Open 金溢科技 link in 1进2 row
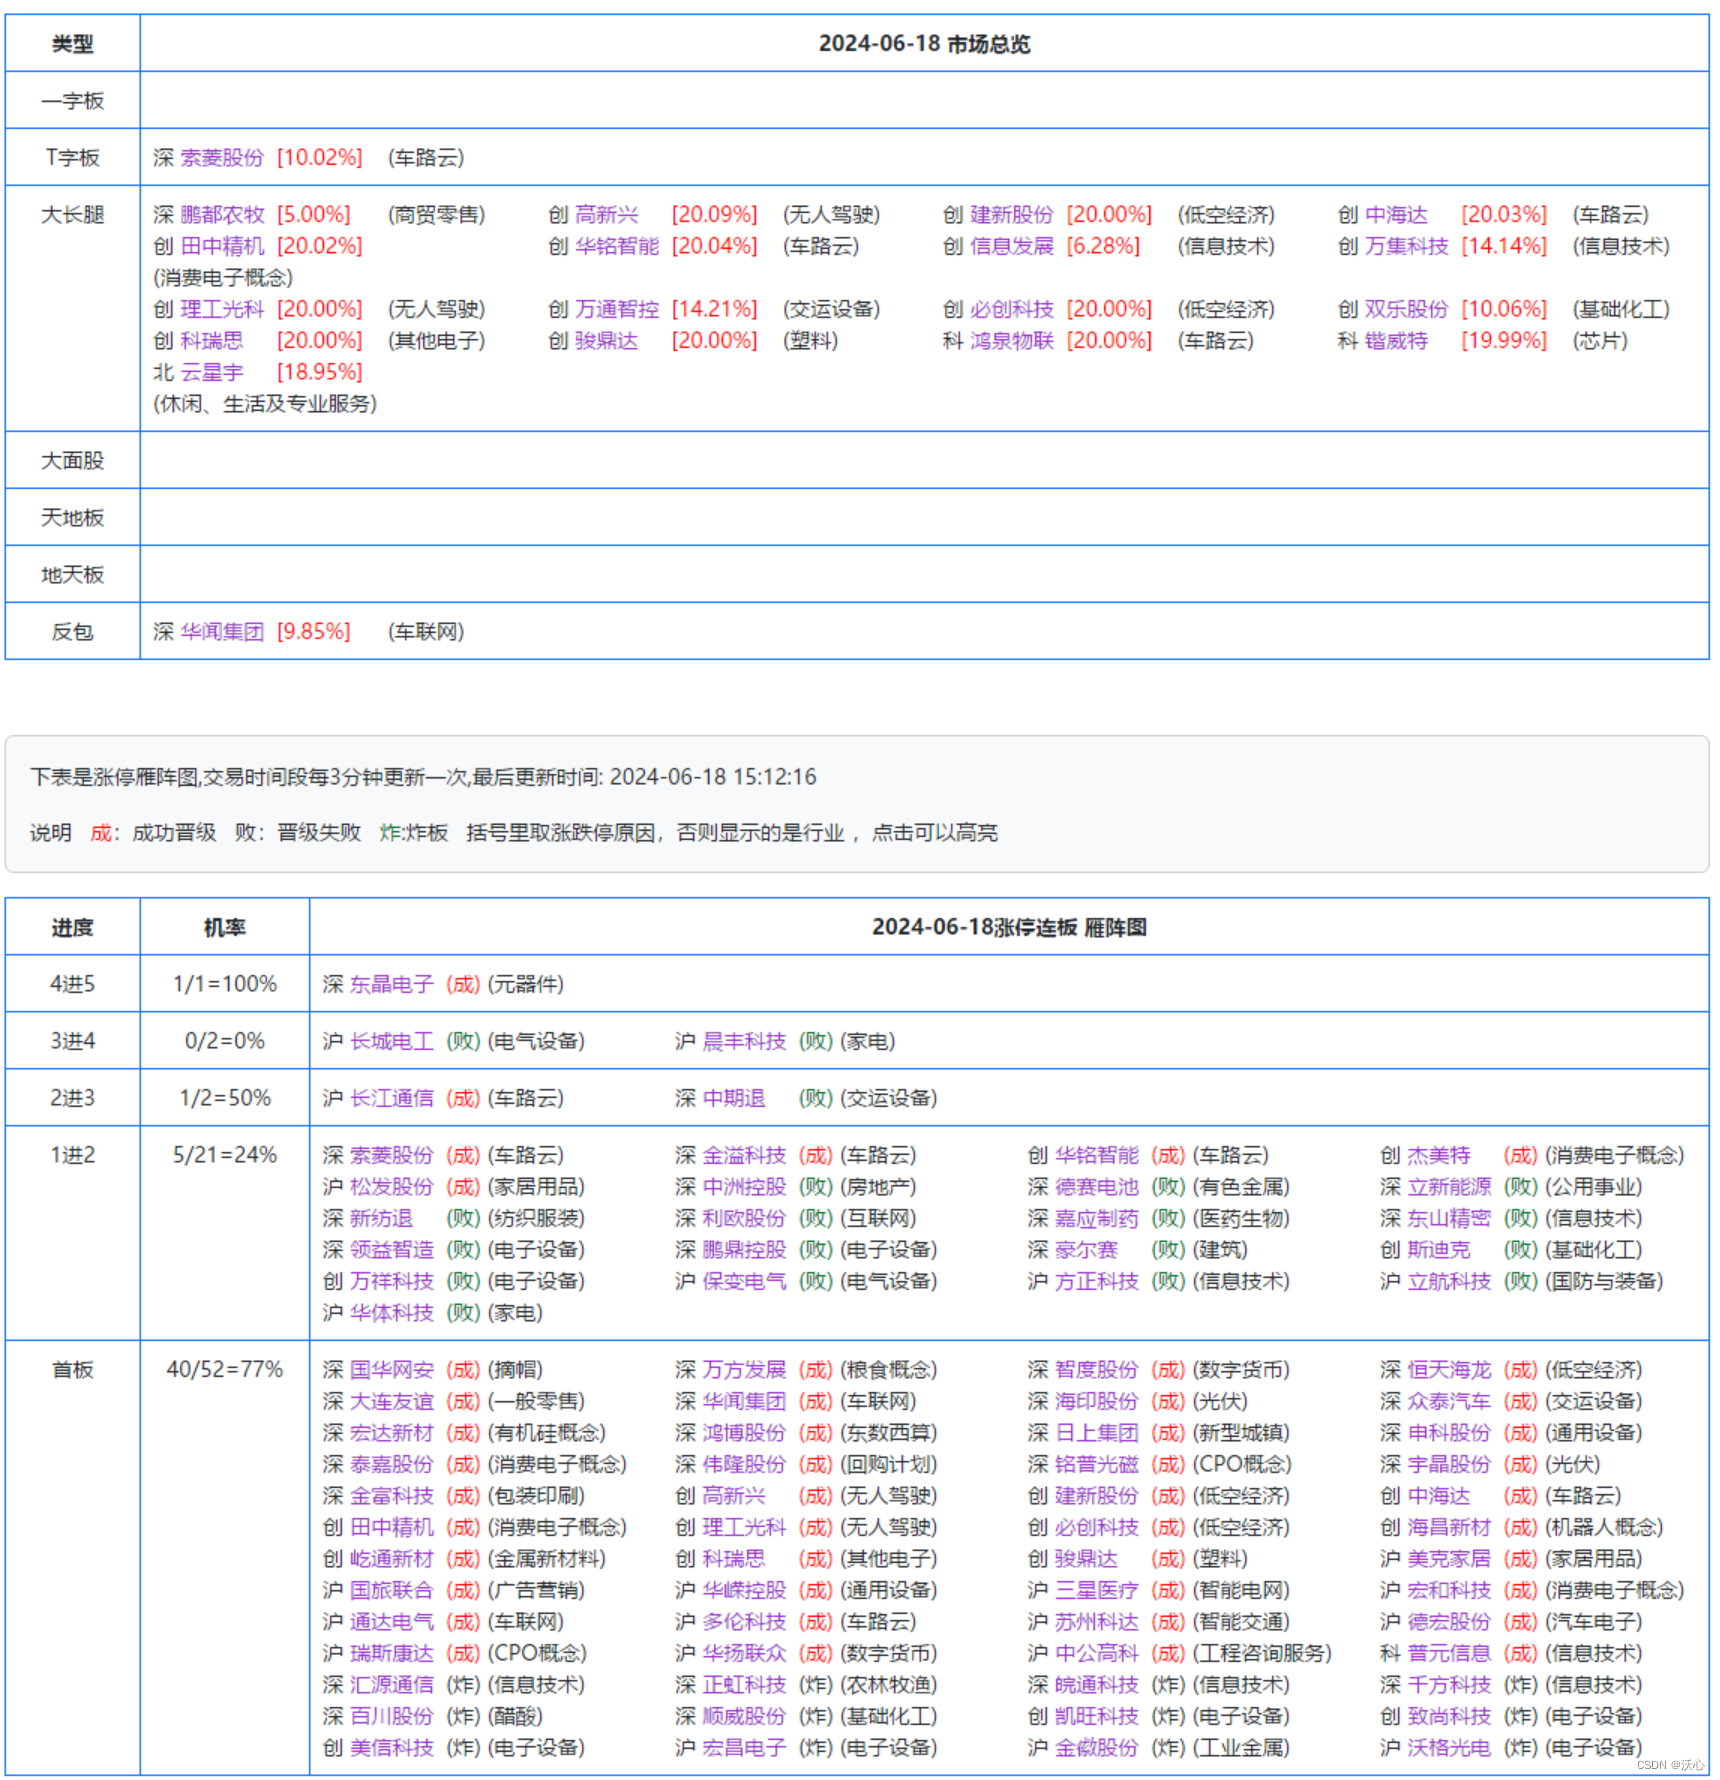The height and width of the screenshot is (1780, 1720). point(744,1155)
